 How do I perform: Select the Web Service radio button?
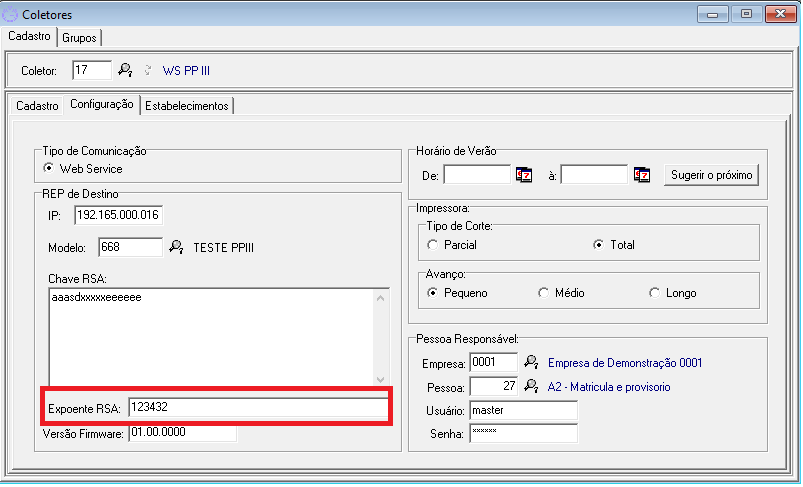pyautogui.click(x=50, y=169)
